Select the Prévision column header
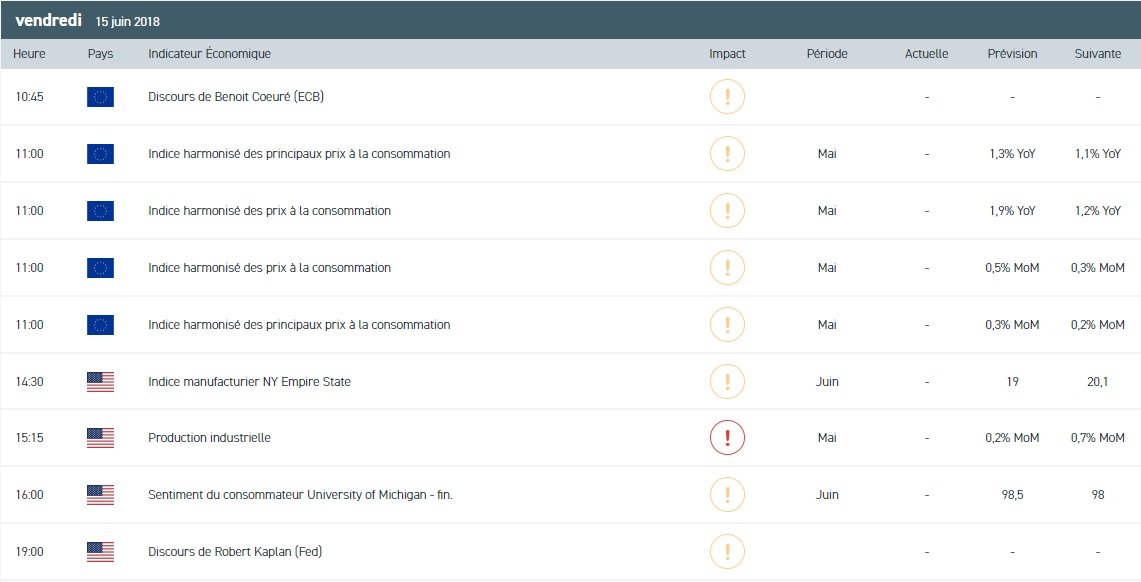 pyautogui.click(x=1012, y=54)
